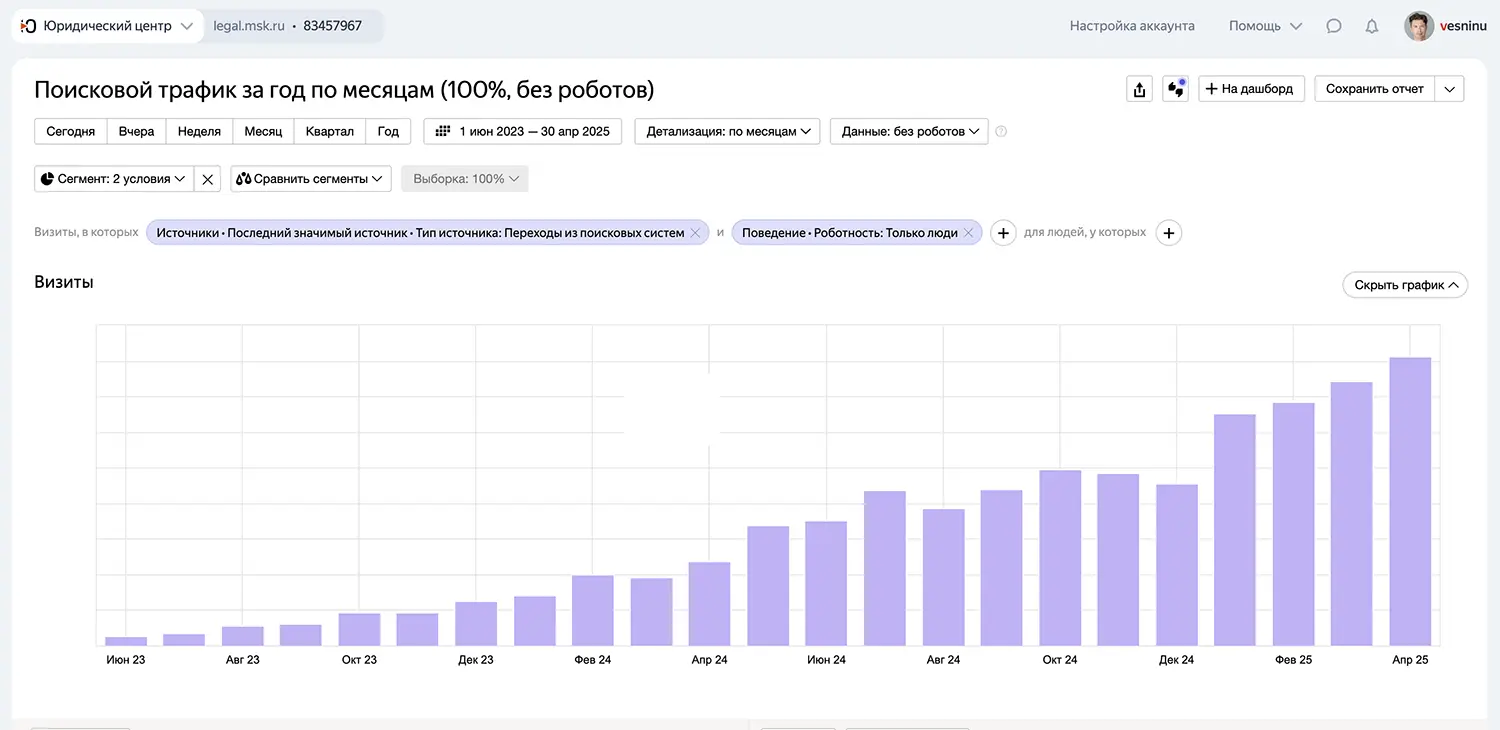This screenshot has width=1500, height=730.
Task: Open the chat messages icon
Action: (1333, 26)
